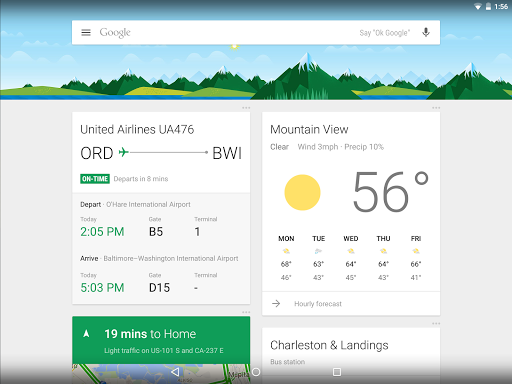This screenshot has width=512, height=384.
Task: Select Friday's forecast column
Action: [x=416, y=258]
